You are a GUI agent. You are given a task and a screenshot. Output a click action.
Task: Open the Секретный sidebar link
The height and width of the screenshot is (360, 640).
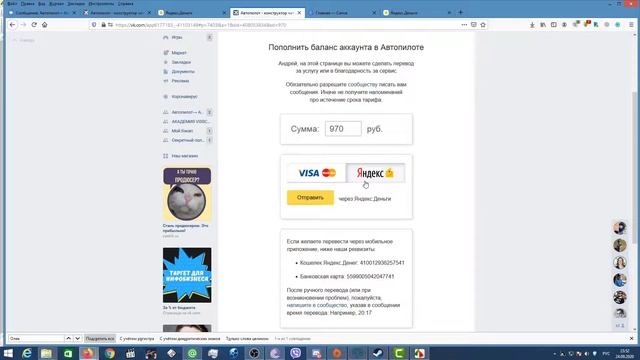tap(187, 140)
